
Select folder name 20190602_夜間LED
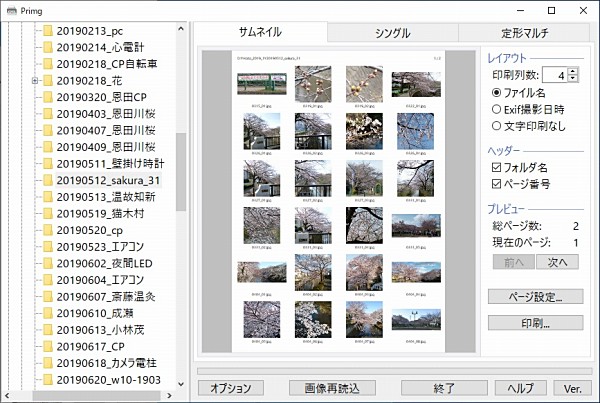pyautogui.click(x=104, y=263)
